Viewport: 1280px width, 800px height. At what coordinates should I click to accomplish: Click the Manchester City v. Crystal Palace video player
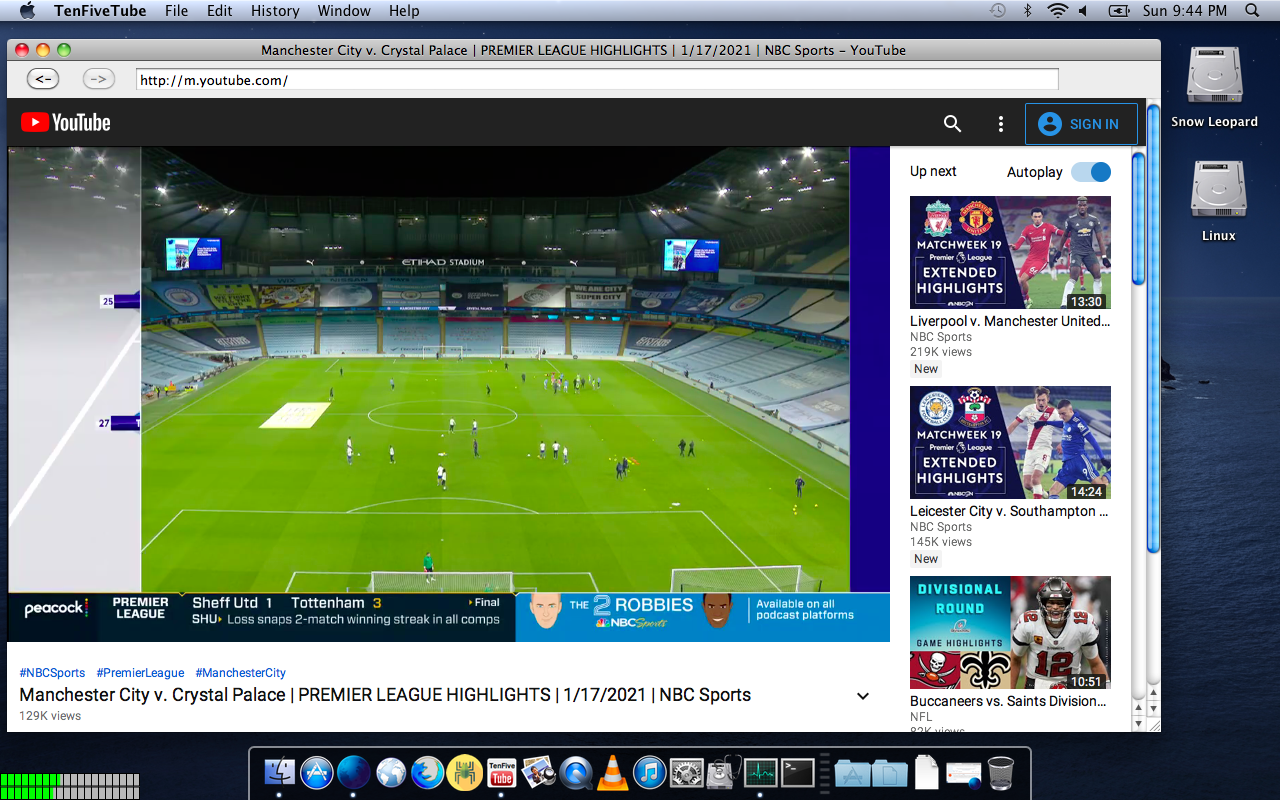pos(449,394)
